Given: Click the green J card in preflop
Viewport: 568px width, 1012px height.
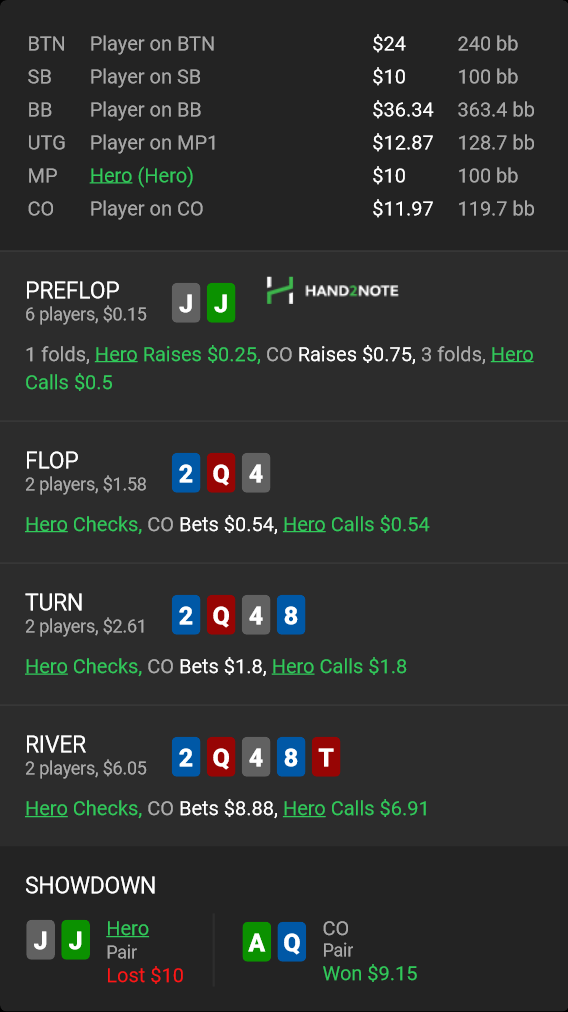Looking at the screenshot, I should 221,303.
